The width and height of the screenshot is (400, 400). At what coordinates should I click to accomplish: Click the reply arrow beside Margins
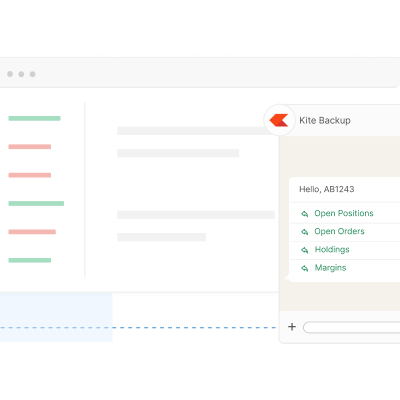coord(305,268)
